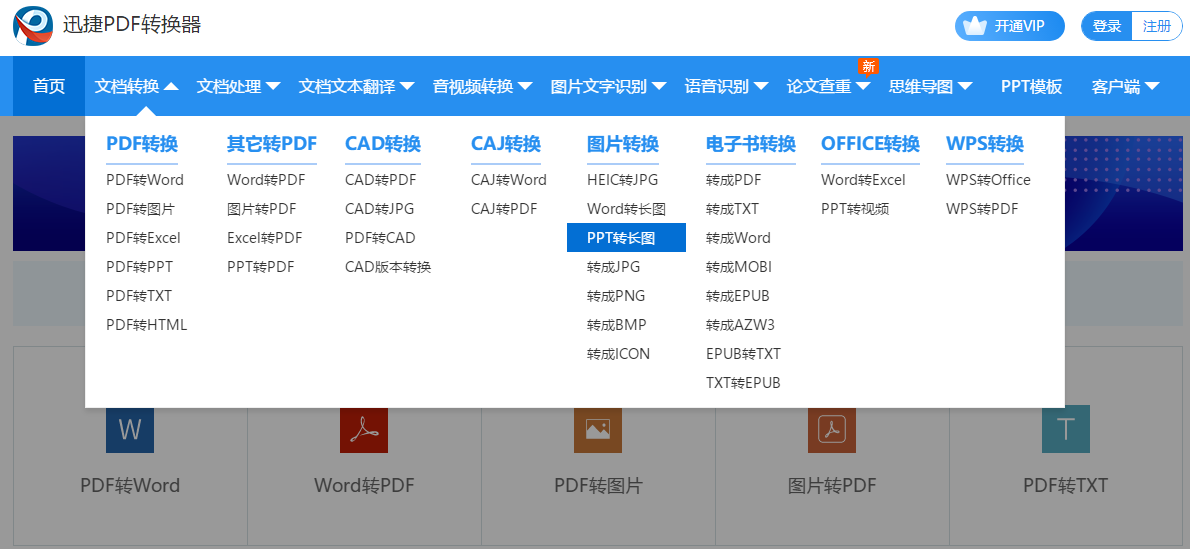The image size is (1190, 549).
Task: Select 转成EPUB menu entry
Action: coord(738,295)
